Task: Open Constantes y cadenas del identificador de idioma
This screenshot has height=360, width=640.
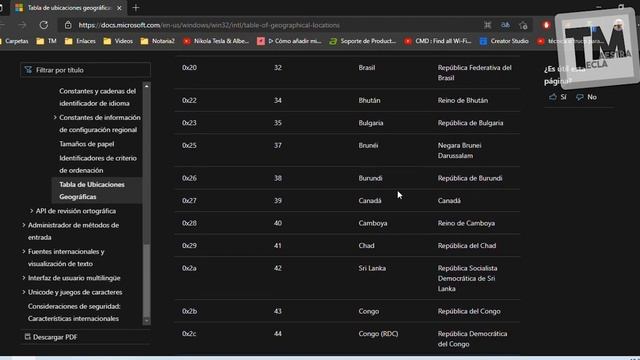Action: pos(98,97)
